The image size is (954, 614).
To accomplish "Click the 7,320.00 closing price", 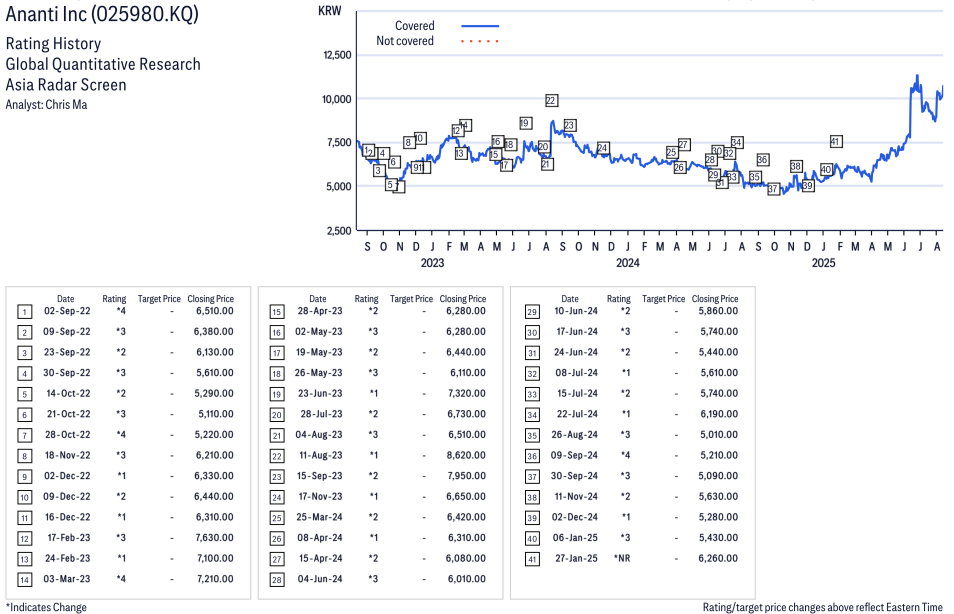I will (467, 393).
